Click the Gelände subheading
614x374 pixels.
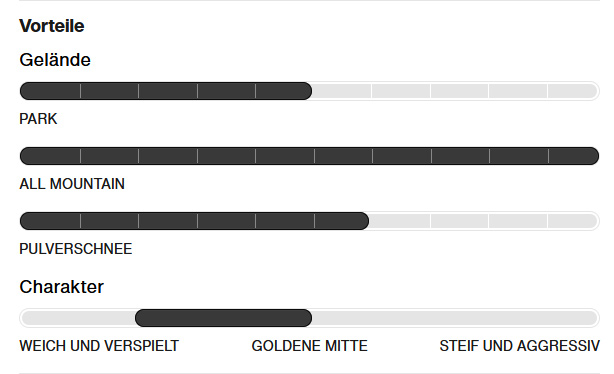55,60
